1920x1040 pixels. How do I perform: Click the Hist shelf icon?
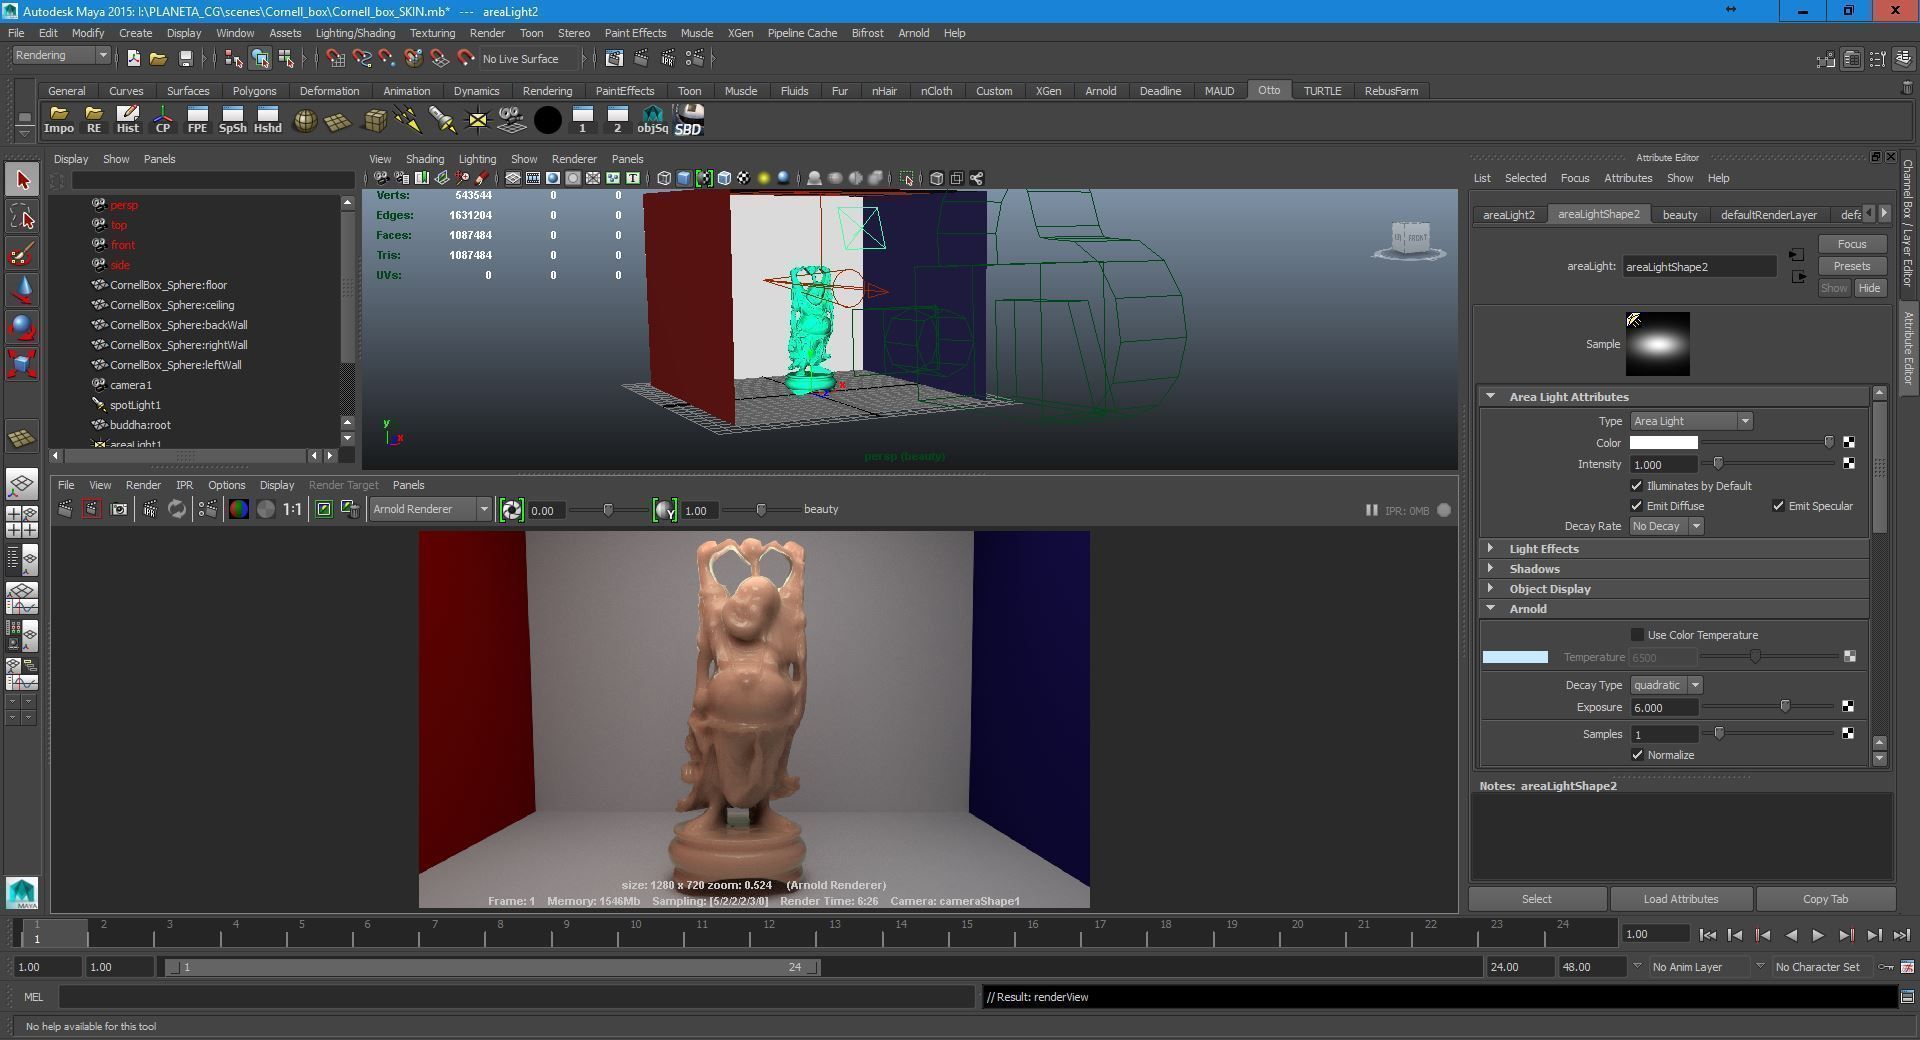coord(128,120)
